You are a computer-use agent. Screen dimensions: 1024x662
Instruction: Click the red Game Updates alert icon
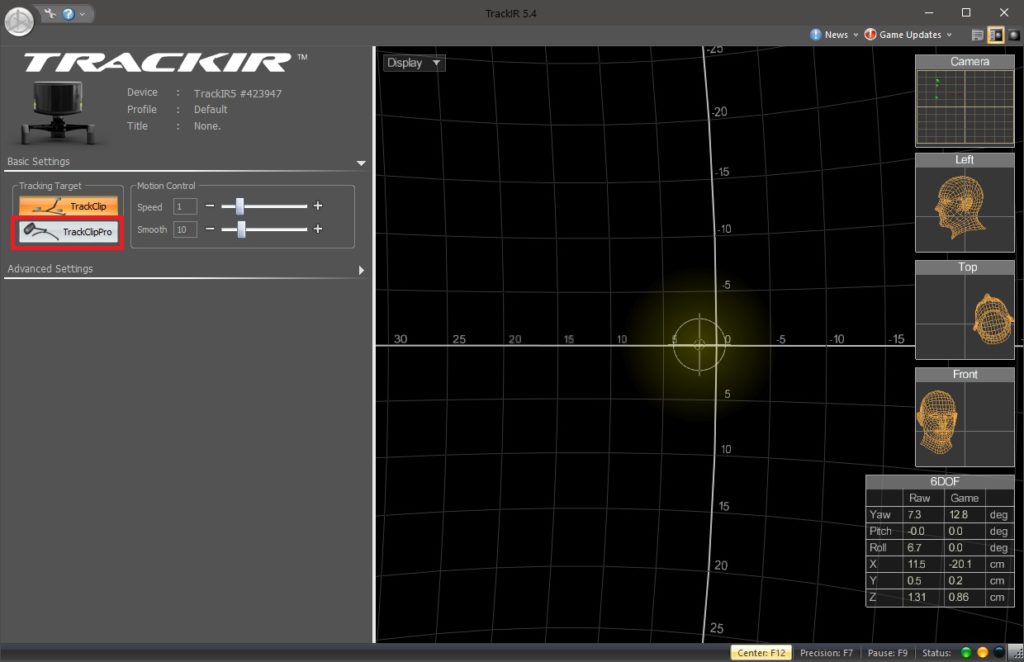(871, 35)
